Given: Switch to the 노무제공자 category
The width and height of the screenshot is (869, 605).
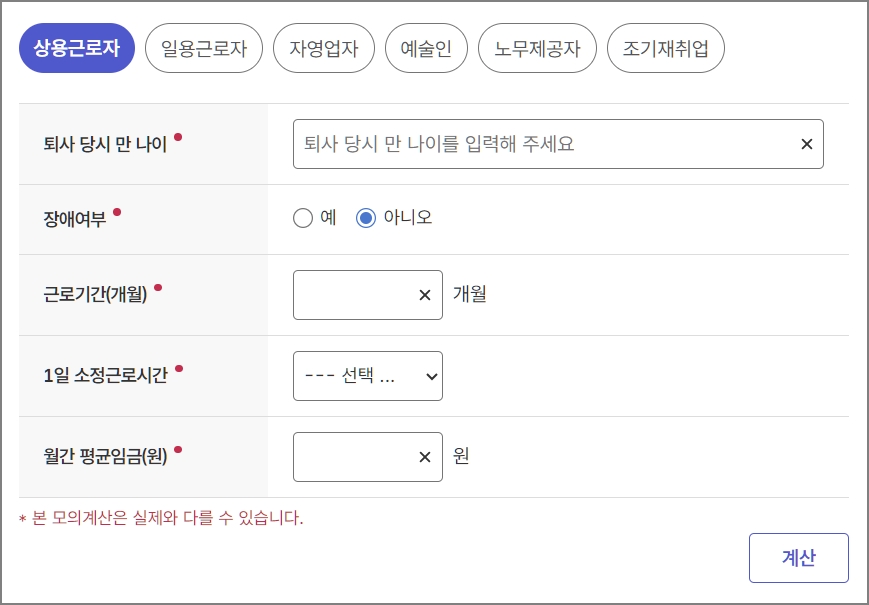Looking at the screenshot, I should pos(537,47).
